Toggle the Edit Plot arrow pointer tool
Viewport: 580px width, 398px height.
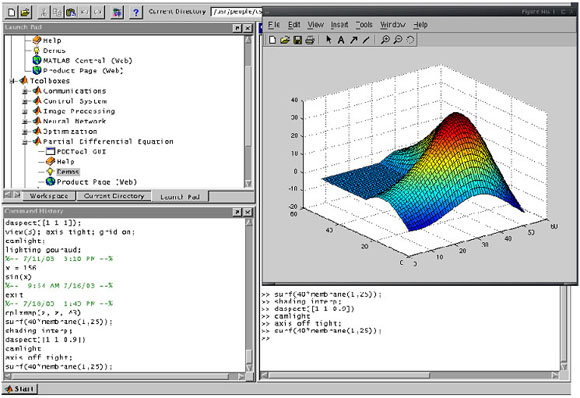click(328, 40)
